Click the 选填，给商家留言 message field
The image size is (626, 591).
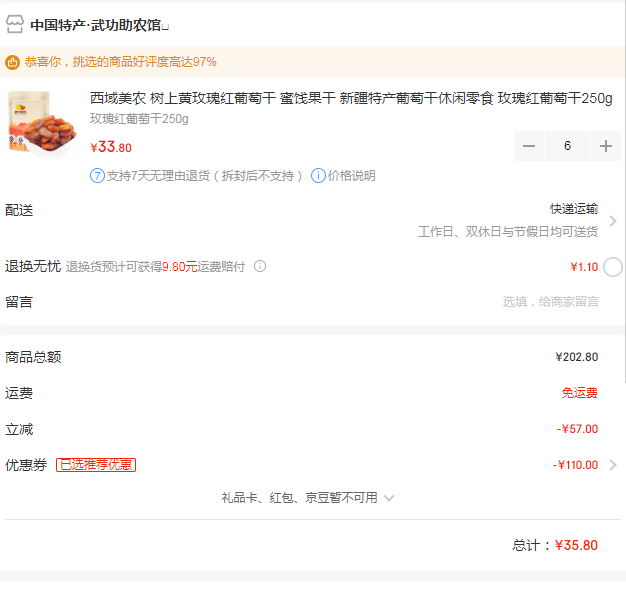(x=550, y=302)
